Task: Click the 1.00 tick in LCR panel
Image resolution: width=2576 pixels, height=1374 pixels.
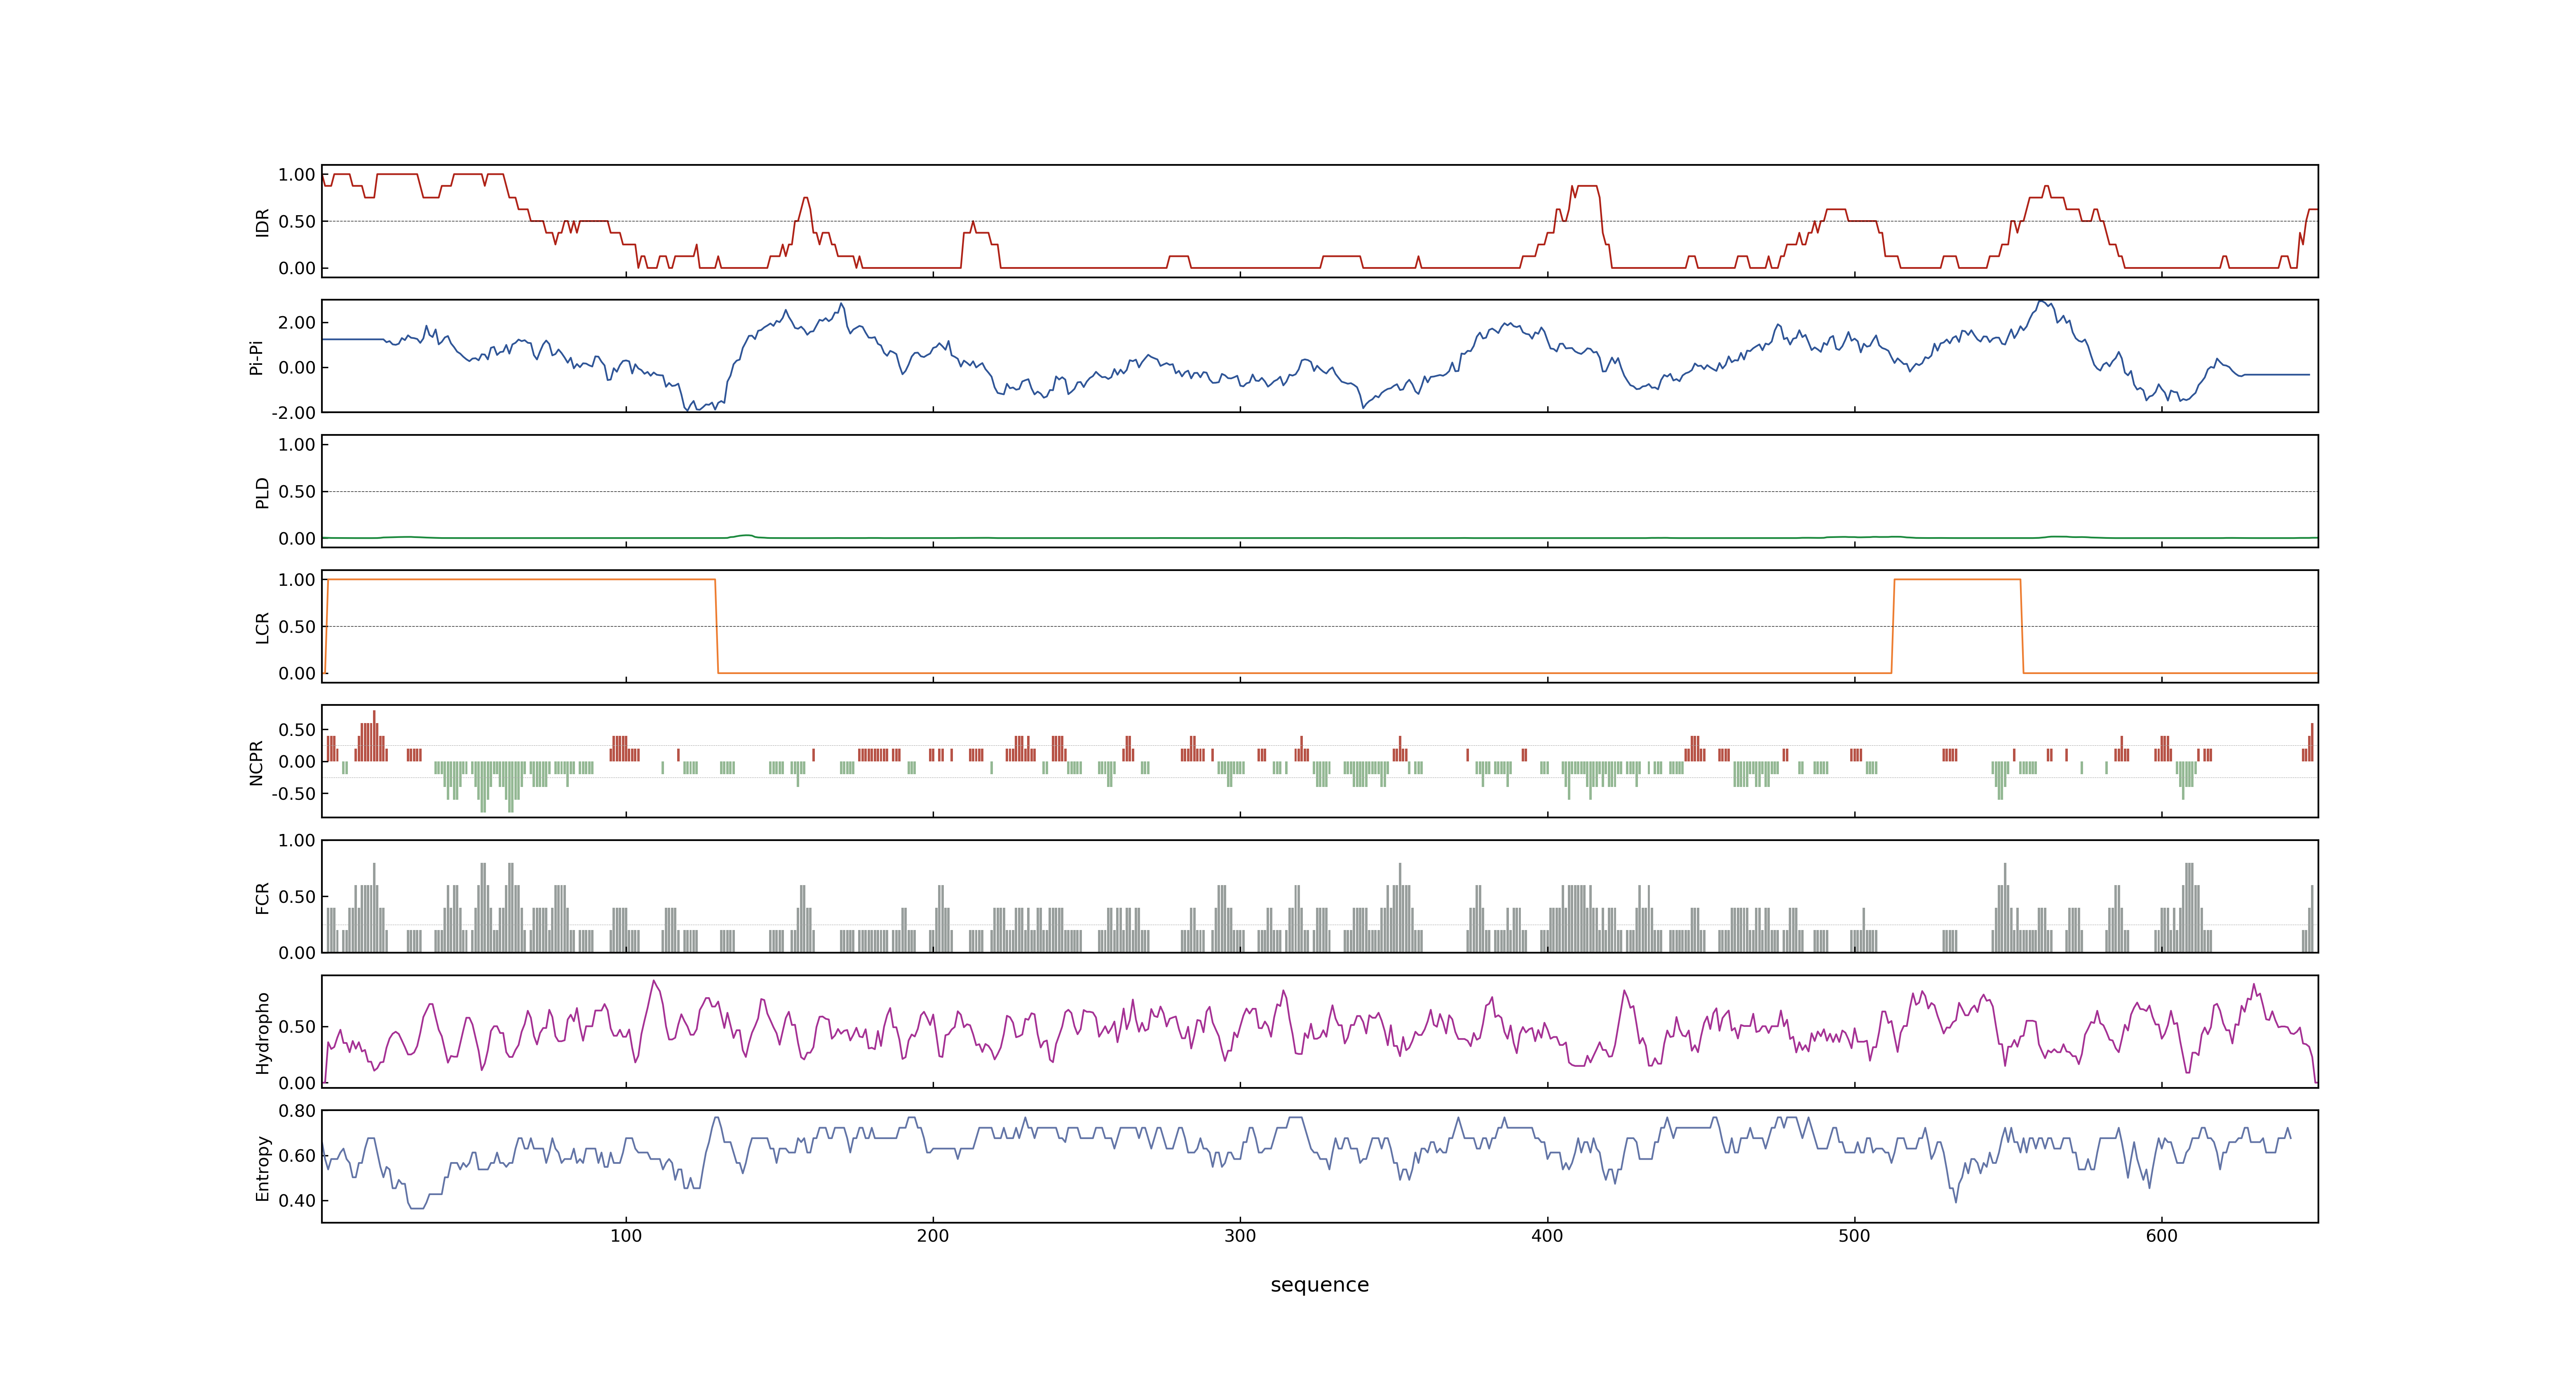Action: [x=297, y=580]
